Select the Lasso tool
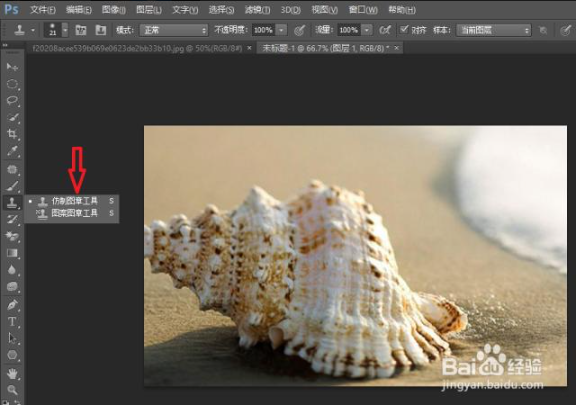Screen dimensions: 576x405 12,100
